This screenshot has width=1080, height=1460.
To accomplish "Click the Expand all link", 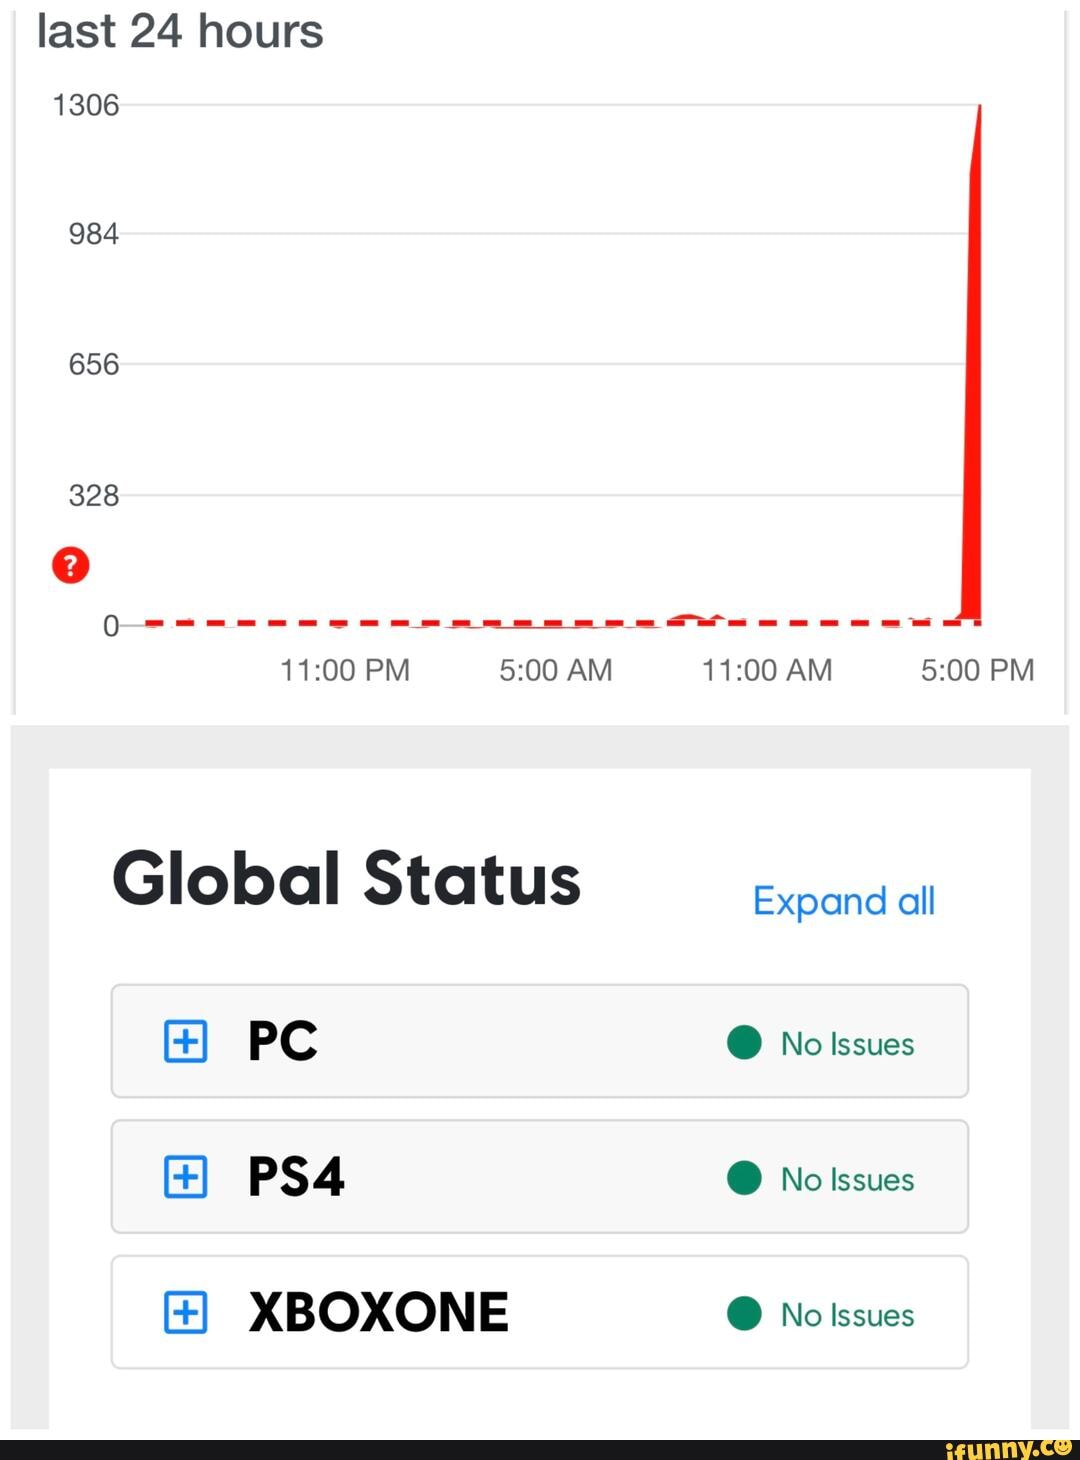I will [x=843, y=901].
